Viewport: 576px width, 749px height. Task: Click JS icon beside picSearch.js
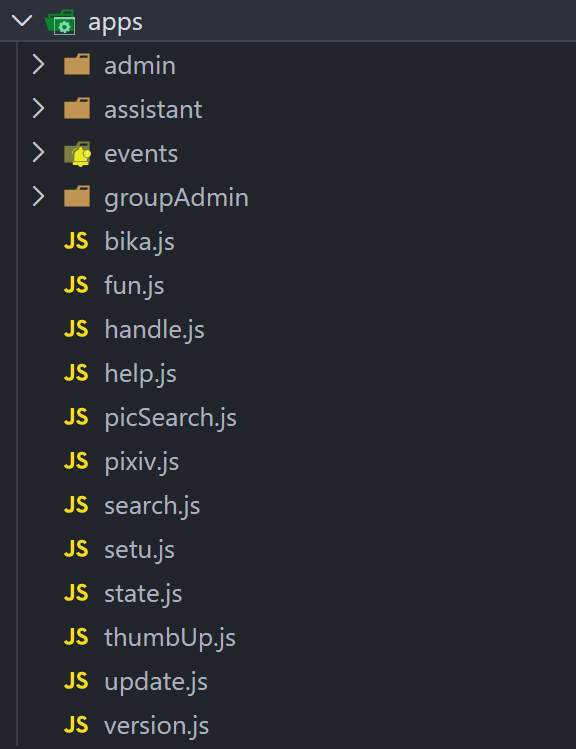pos(76,417)
